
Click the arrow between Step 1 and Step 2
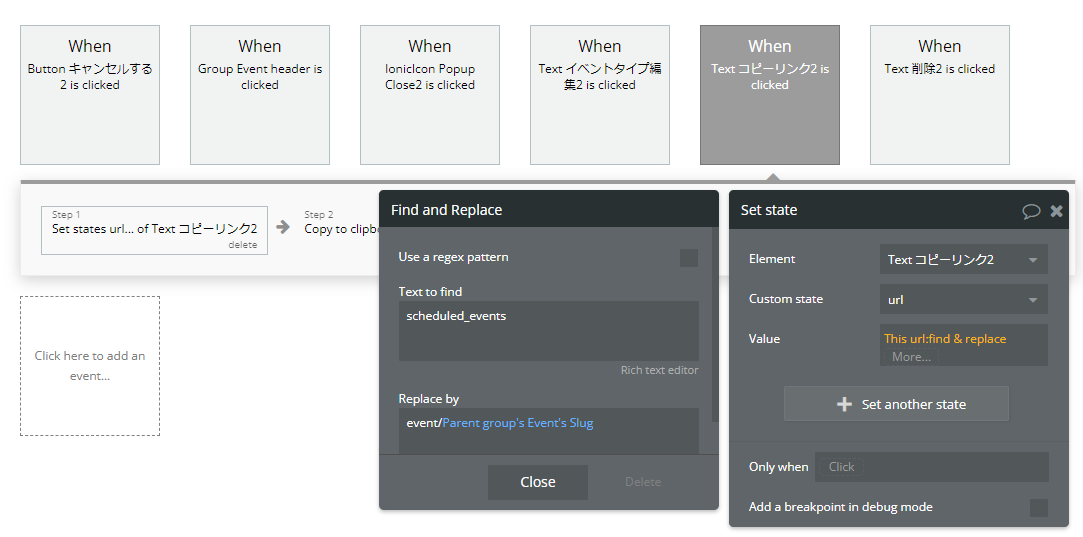coord(283,228)
